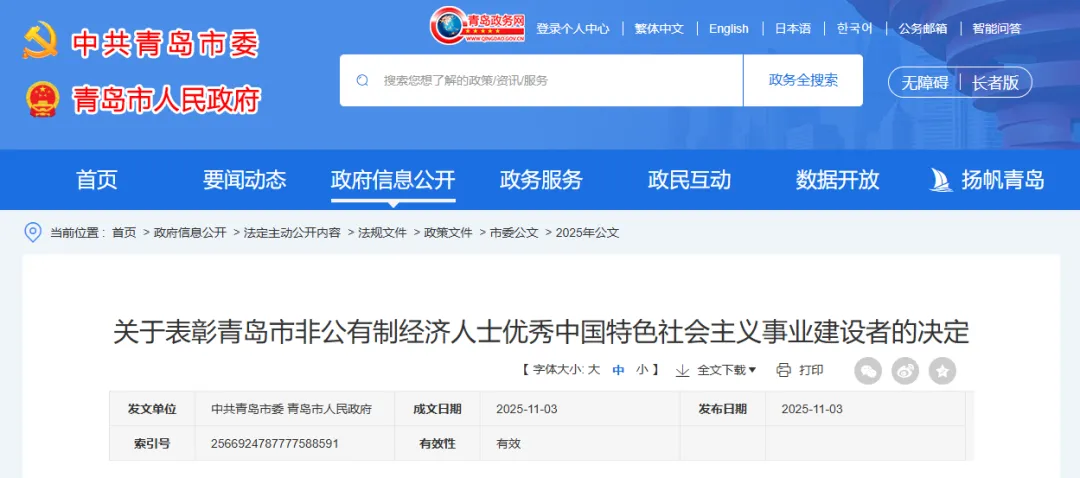Click the star favorite icon

pyautogui.click(x=942, y=371)
